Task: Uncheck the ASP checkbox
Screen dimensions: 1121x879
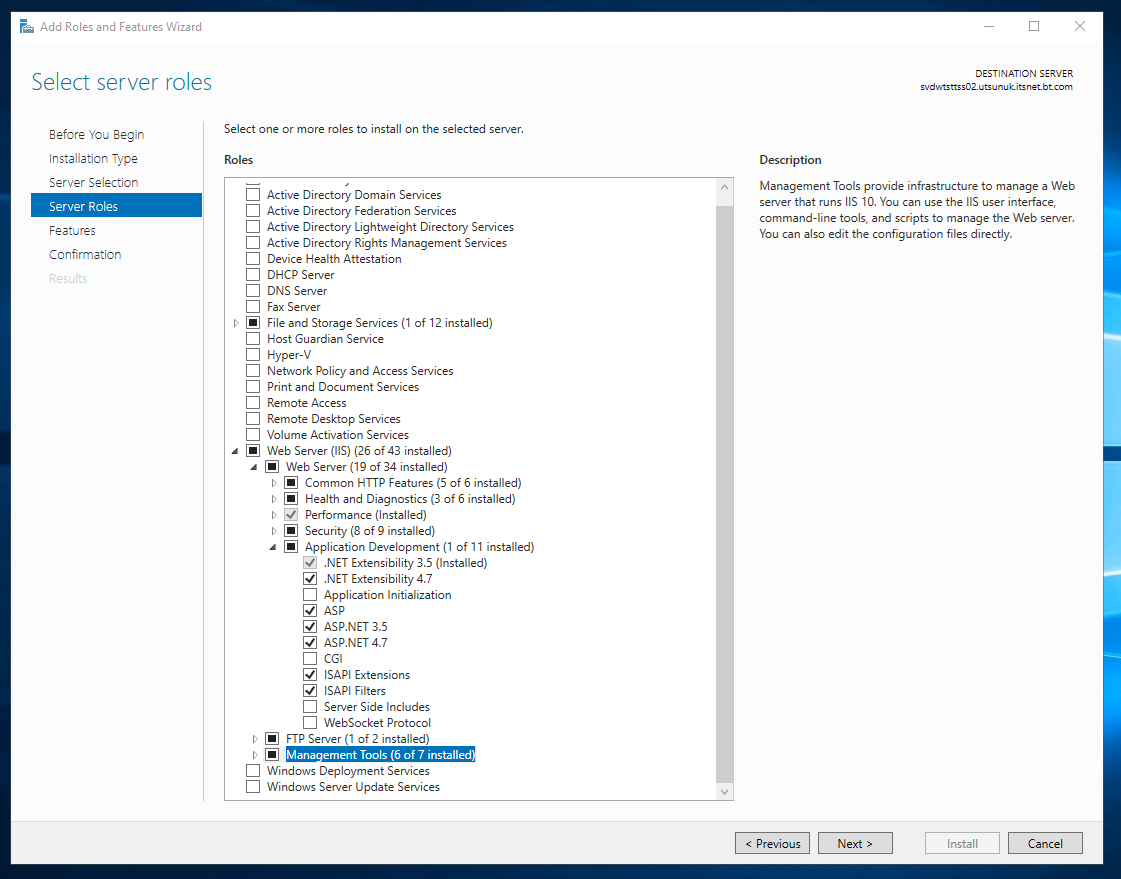Action: point(310,610)
